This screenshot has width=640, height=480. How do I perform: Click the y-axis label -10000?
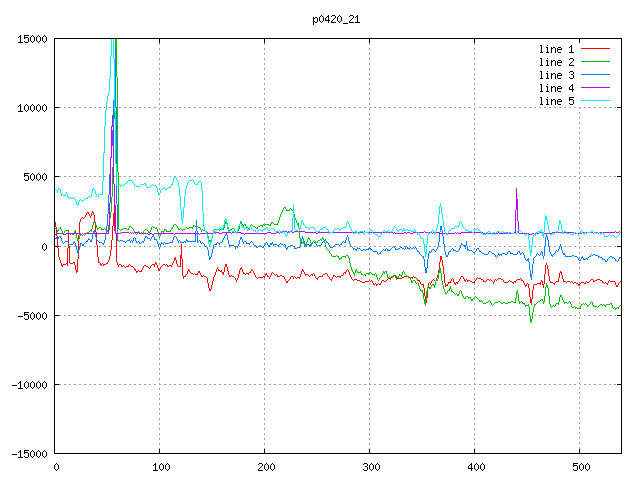(x=29, y=385)
